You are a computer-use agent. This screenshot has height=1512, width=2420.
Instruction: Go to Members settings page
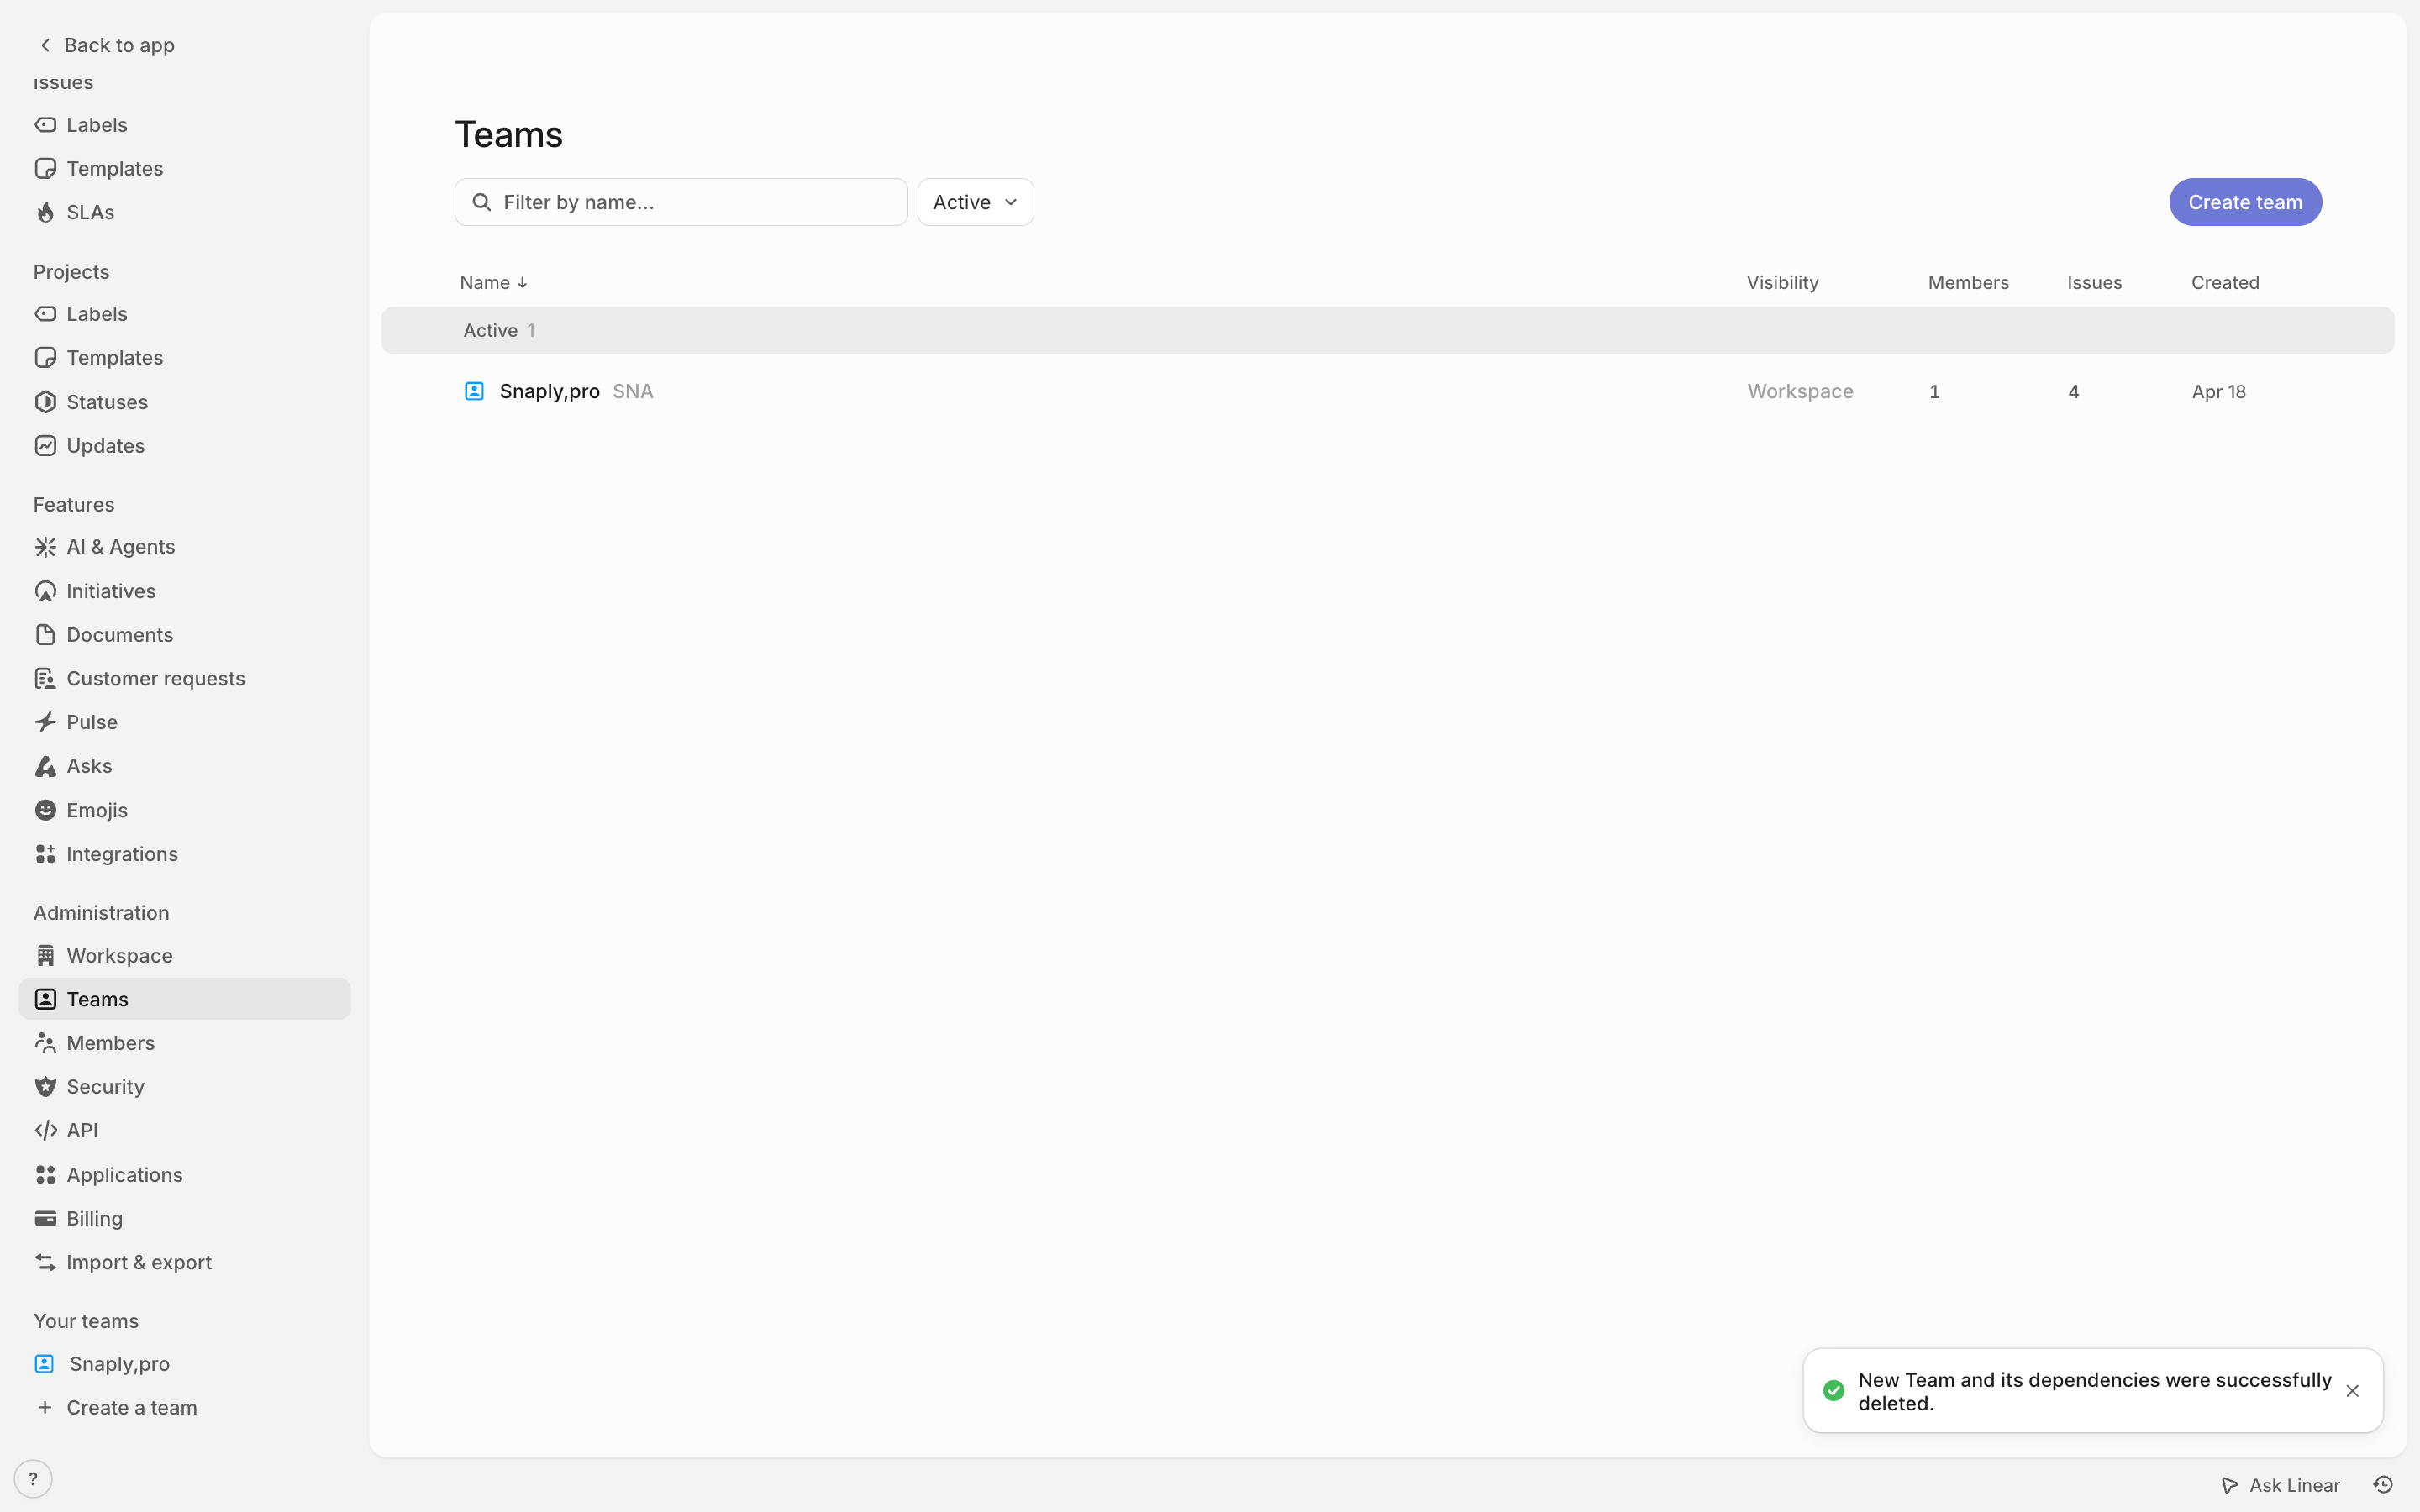184,1043
